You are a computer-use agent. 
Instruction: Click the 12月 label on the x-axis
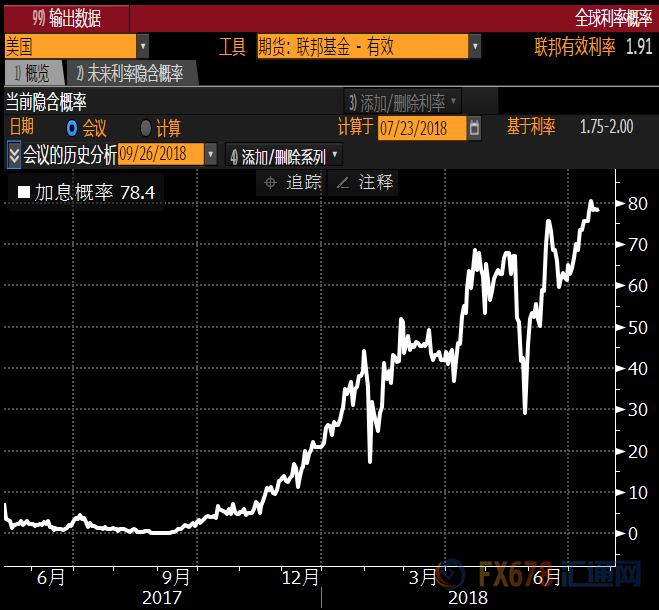pyautogui.click(x=300, y=578)
